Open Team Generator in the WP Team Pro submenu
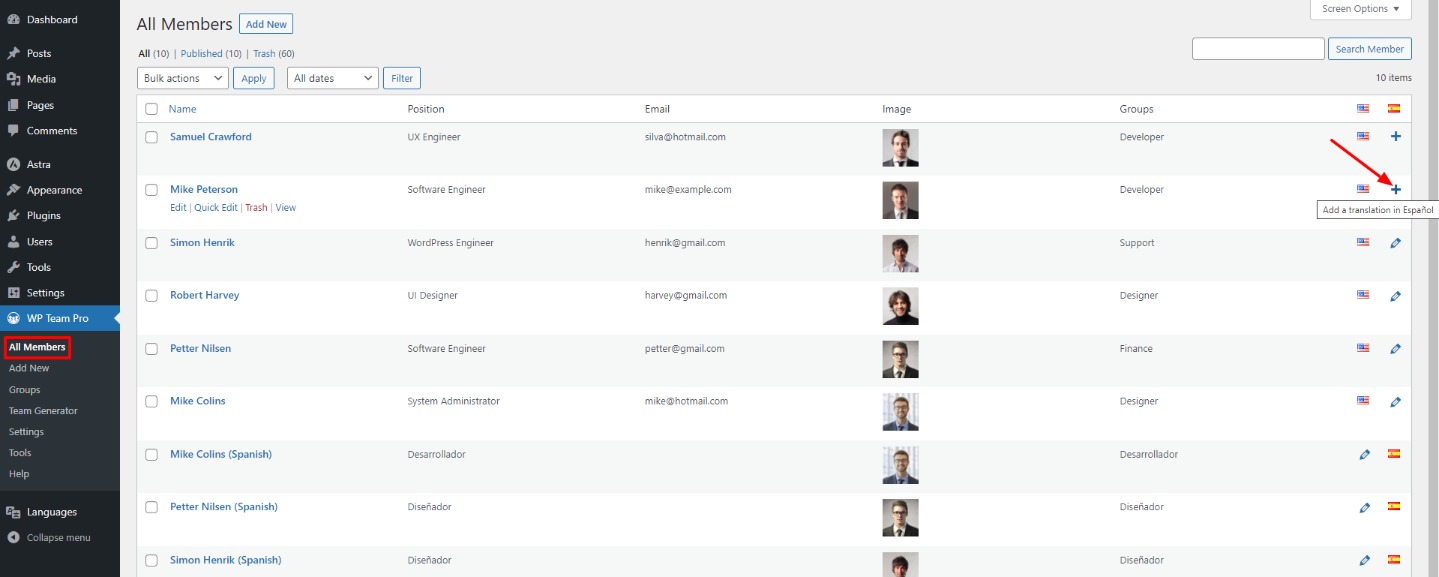The height and width of the screenshot is (577, 1439). [x=43, y=411]
